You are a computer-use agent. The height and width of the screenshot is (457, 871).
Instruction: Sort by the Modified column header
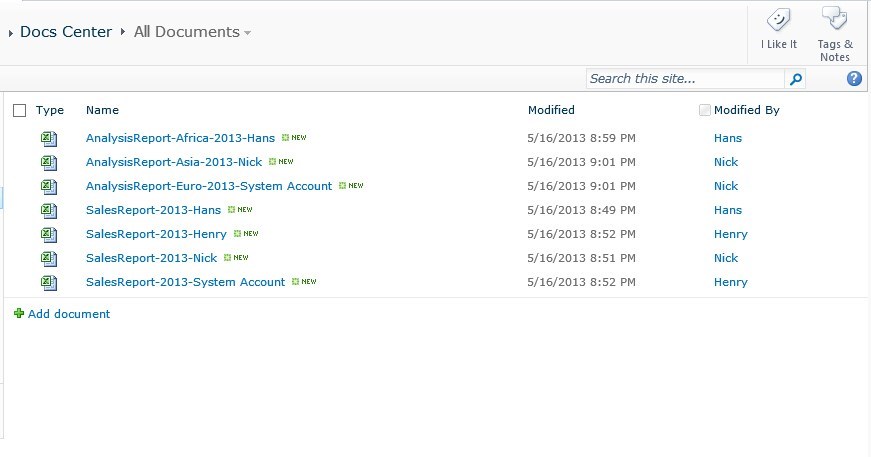pos(551,110)
